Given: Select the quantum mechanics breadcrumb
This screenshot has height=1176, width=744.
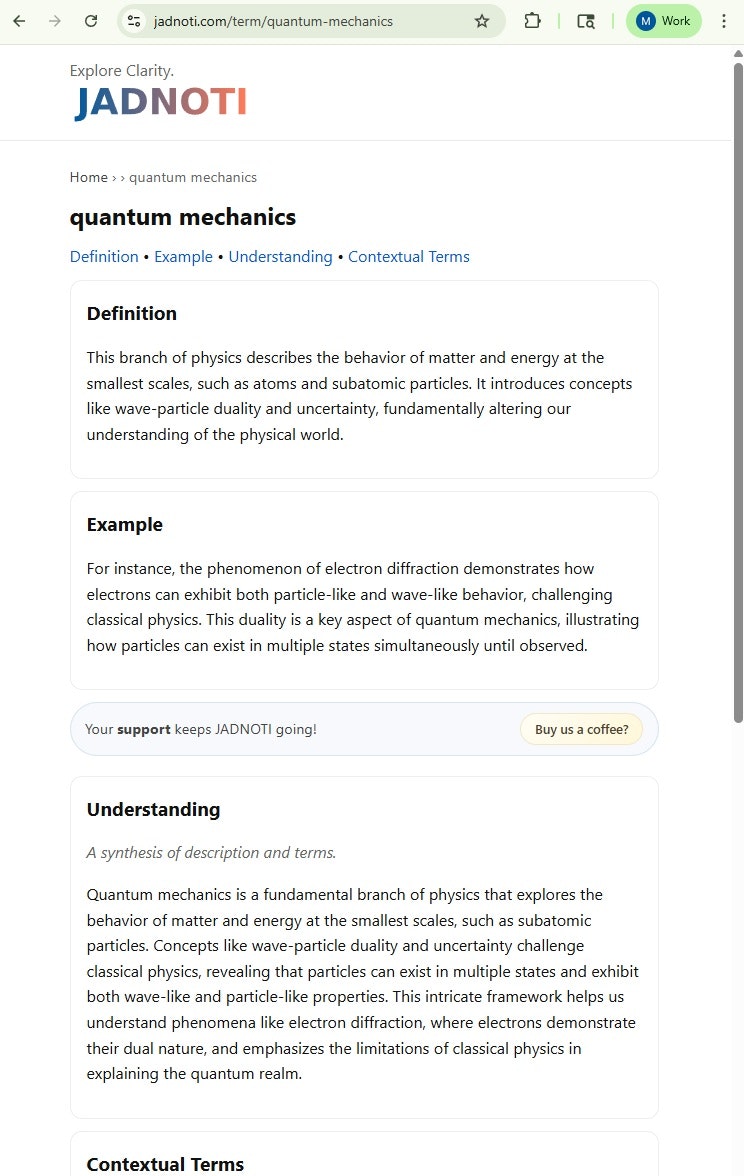Looking at the screenshot, I should pyautogui.click(x=193, y=177).
